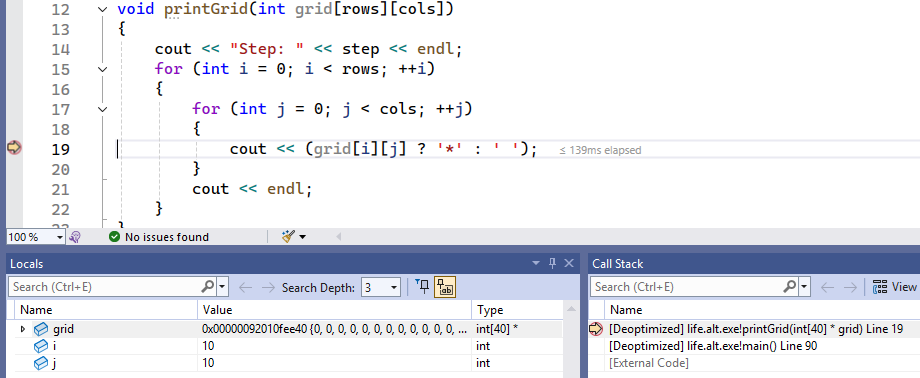
Task: Toggle the highlighted Locals display button
Action: [x=445, y=287]
